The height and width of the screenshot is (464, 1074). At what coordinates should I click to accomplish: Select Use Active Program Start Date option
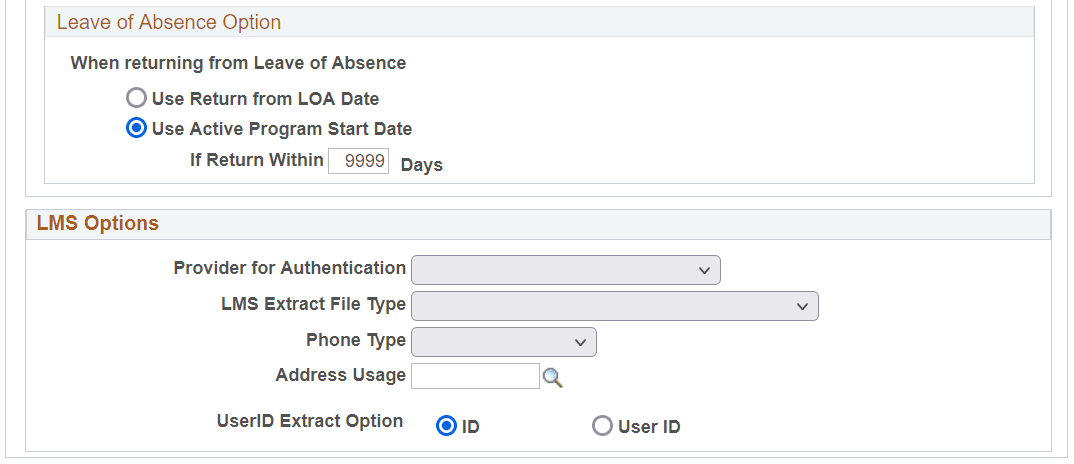tap(136, 128)
